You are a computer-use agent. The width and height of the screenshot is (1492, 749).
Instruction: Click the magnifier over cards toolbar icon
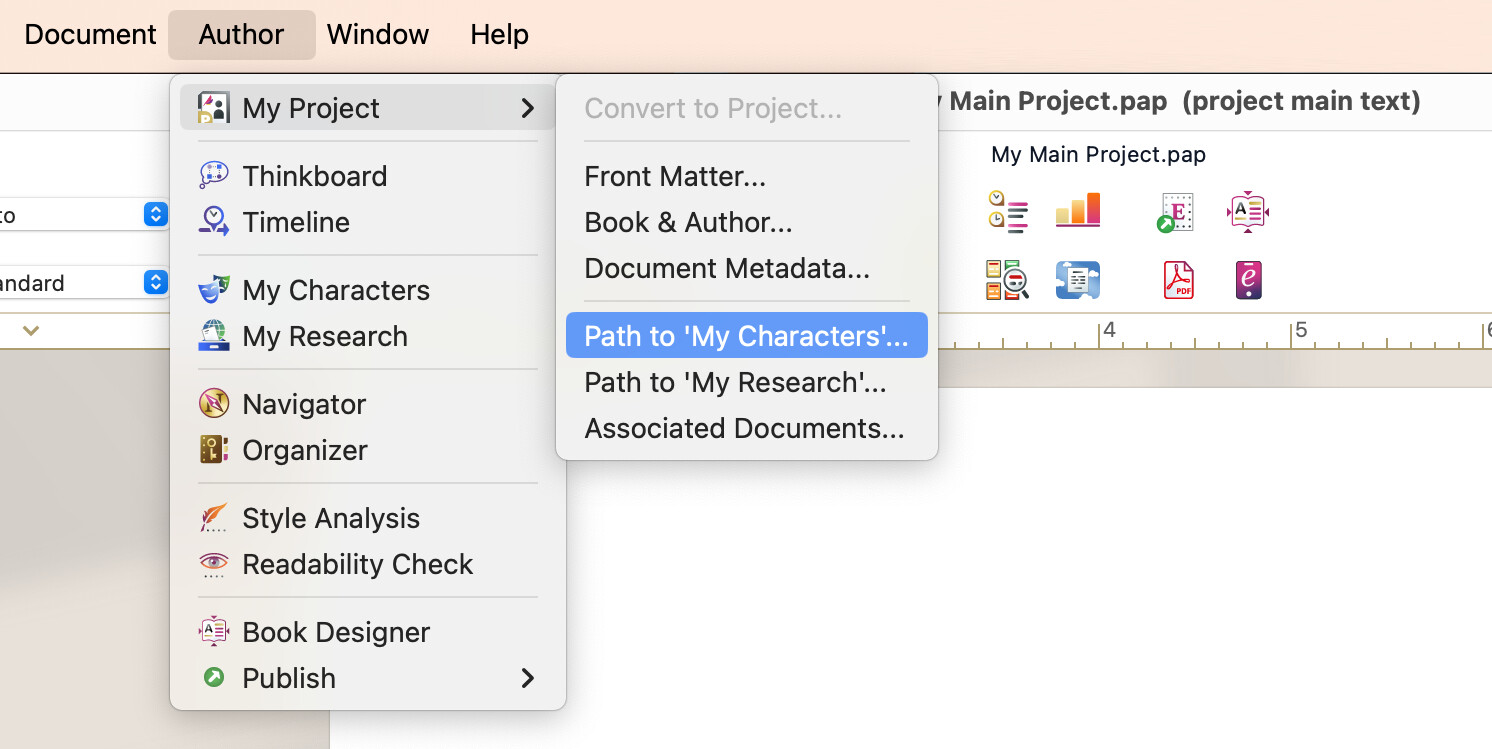tap(1007, 280)
